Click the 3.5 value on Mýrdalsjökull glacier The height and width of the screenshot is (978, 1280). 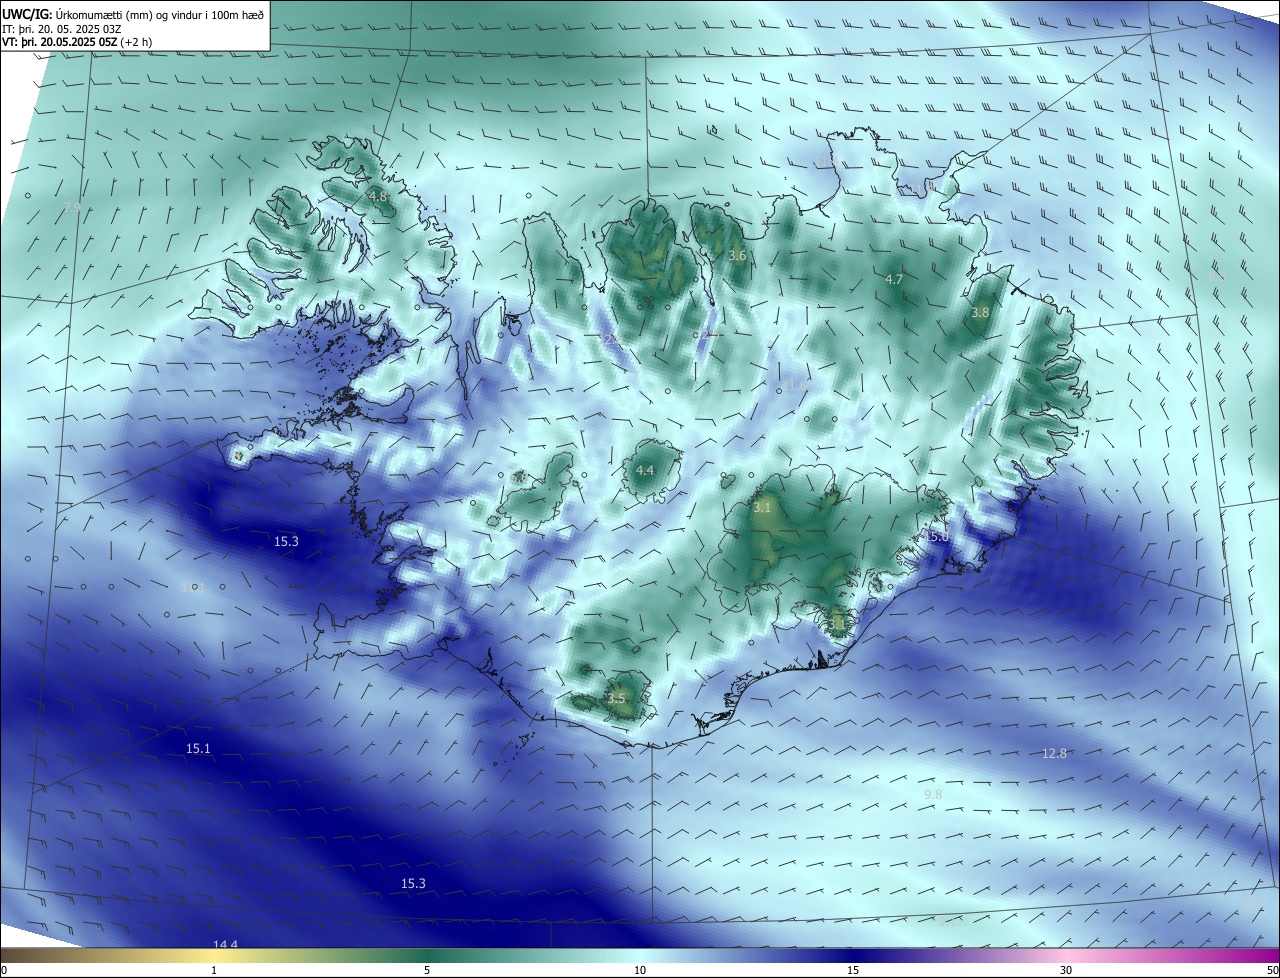(616, 698)
